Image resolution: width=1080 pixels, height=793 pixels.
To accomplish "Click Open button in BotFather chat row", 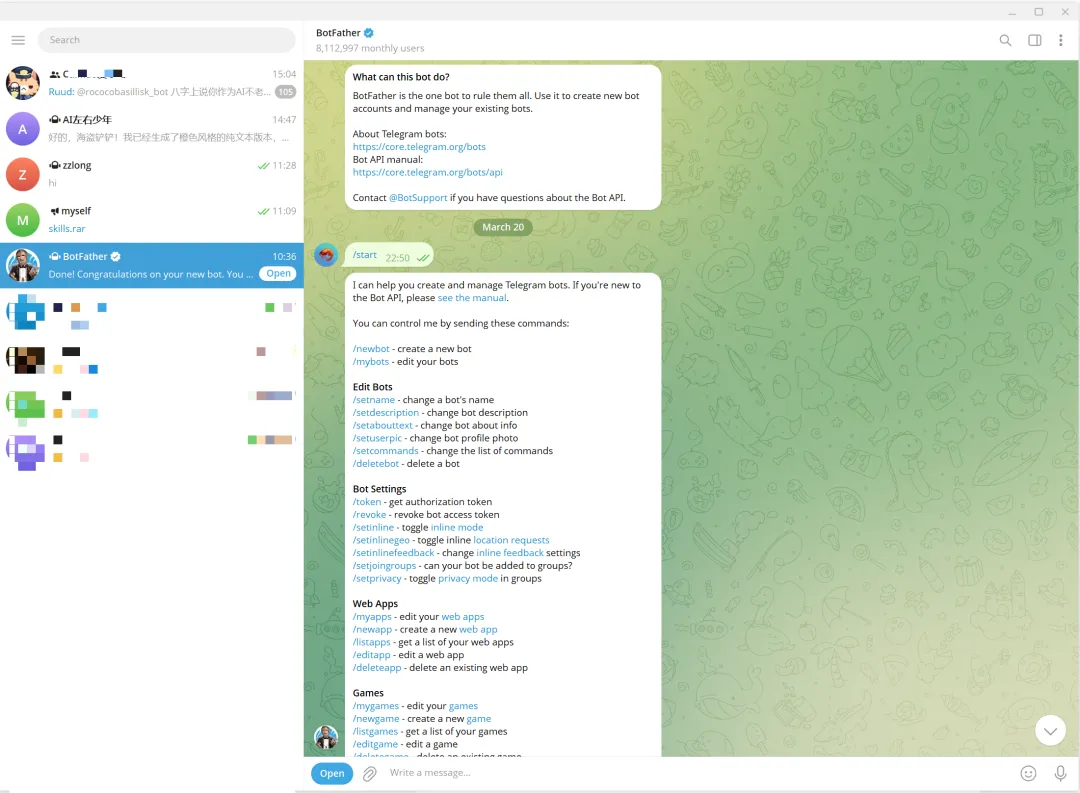I will 278,274.
